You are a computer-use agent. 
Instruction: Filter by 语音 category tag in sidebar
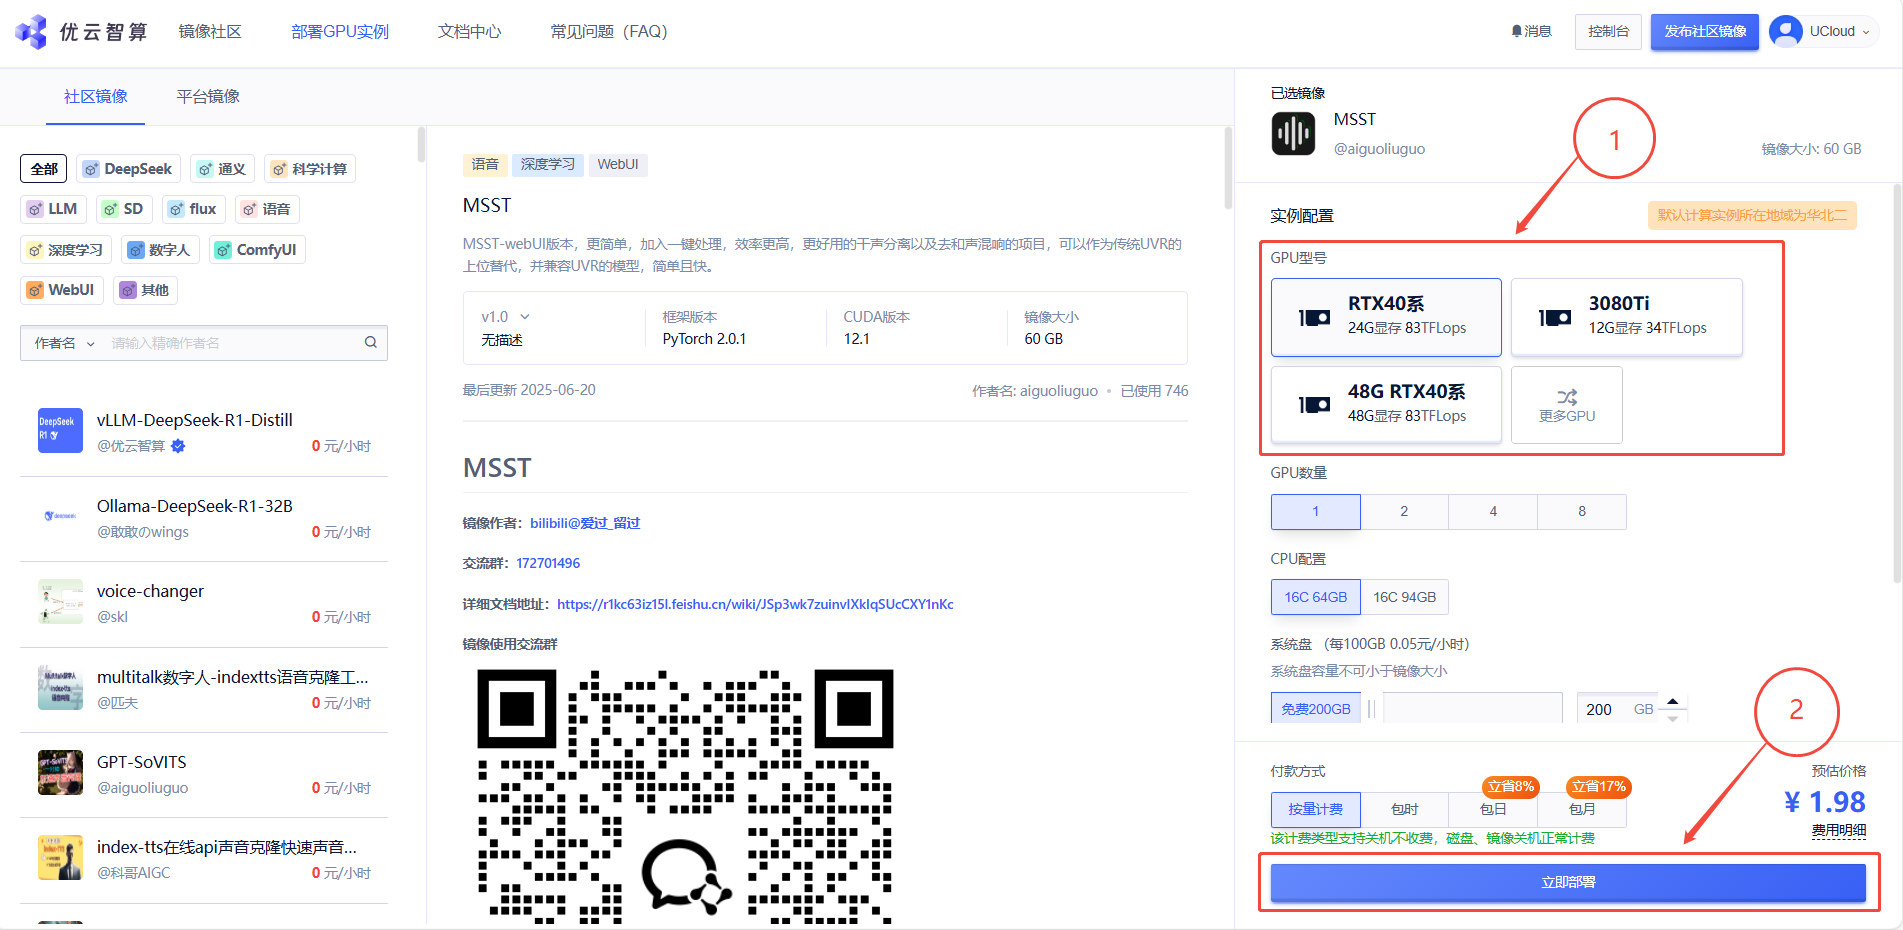(x=267, y=209)
